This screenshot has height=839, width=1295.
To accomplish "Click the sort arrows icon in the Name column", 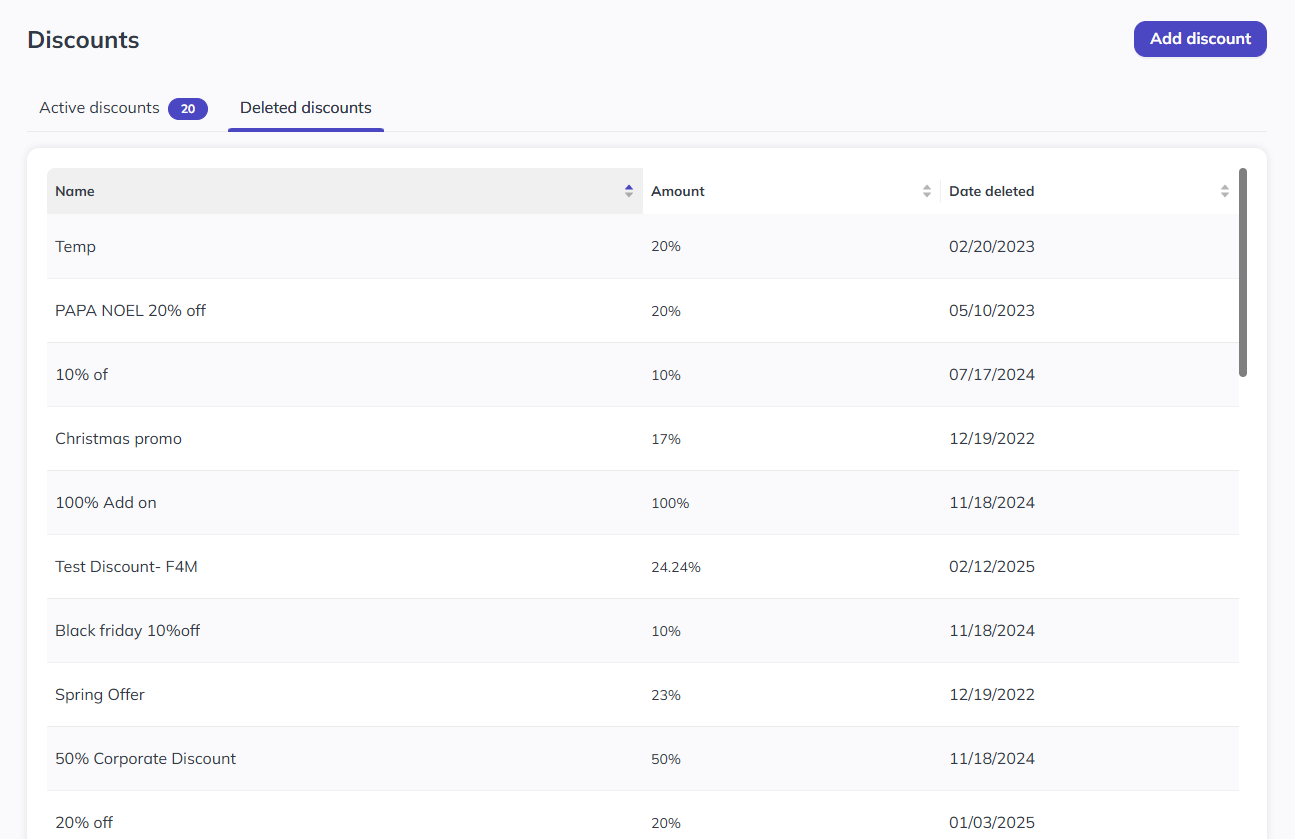I will [629, 191].
